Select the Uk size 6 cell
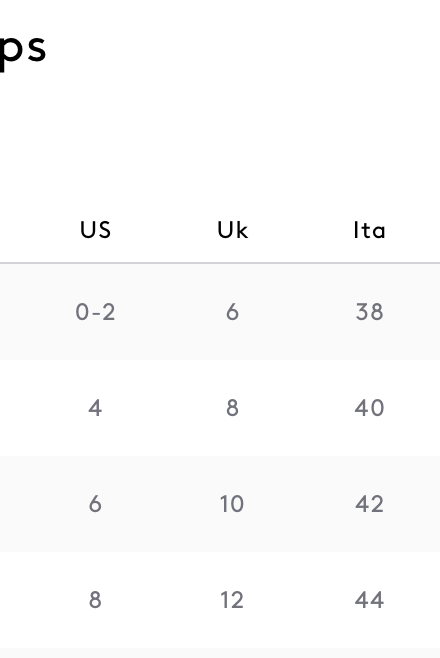440x658 pixels. [232, 312]
